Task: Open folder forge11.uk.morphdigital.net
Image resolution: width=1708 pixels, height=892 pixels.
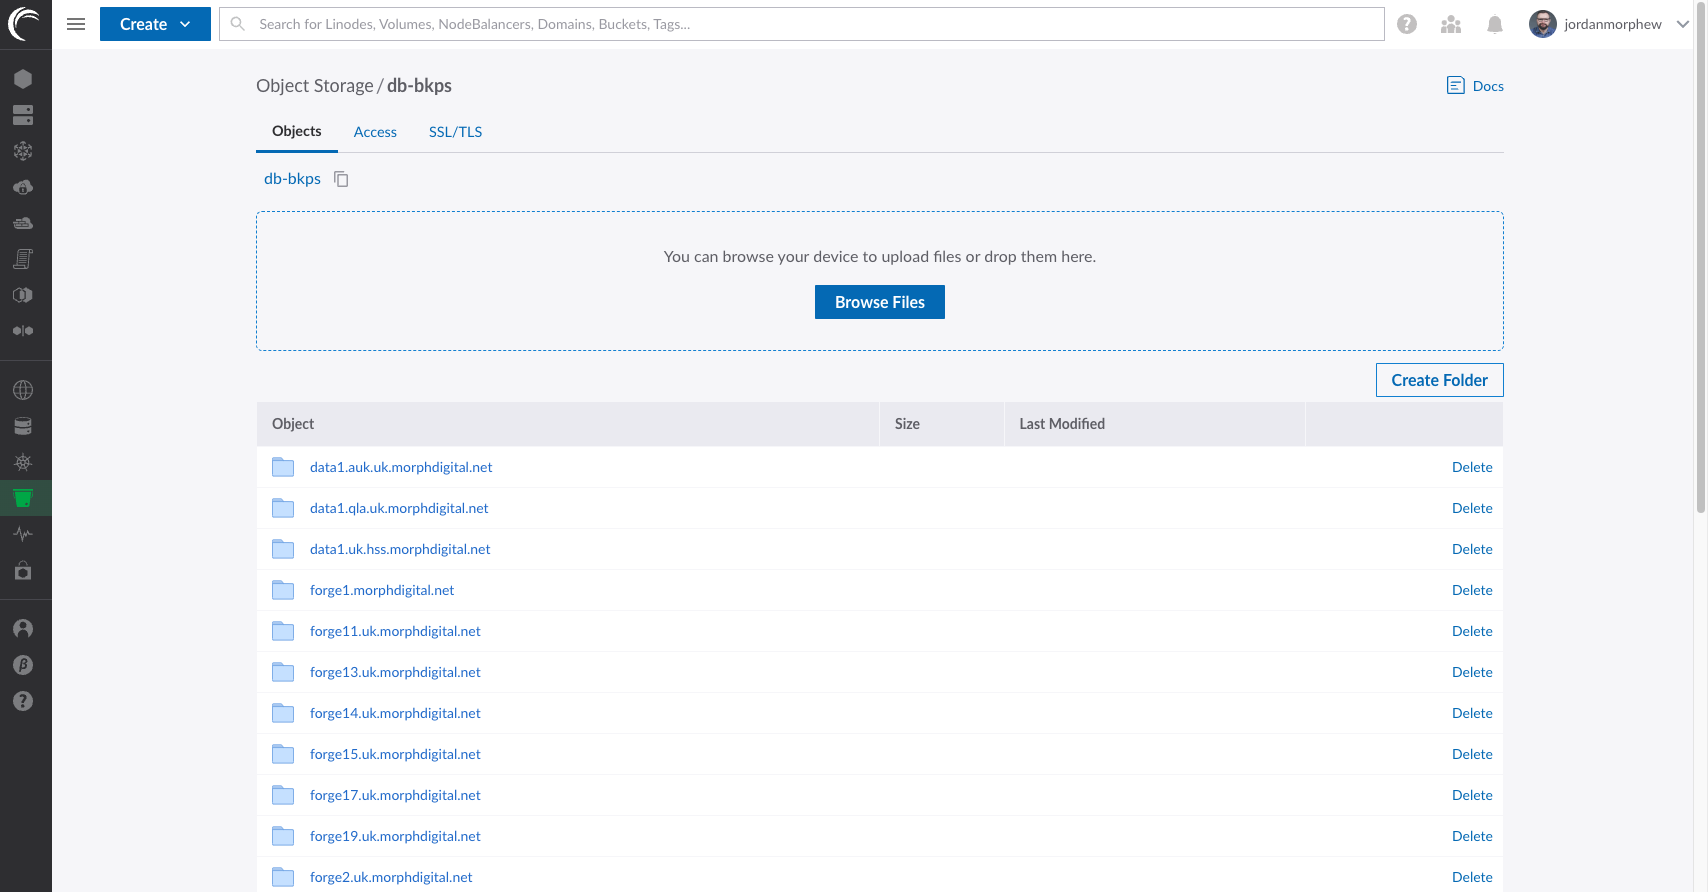Action: pos(395,631)
